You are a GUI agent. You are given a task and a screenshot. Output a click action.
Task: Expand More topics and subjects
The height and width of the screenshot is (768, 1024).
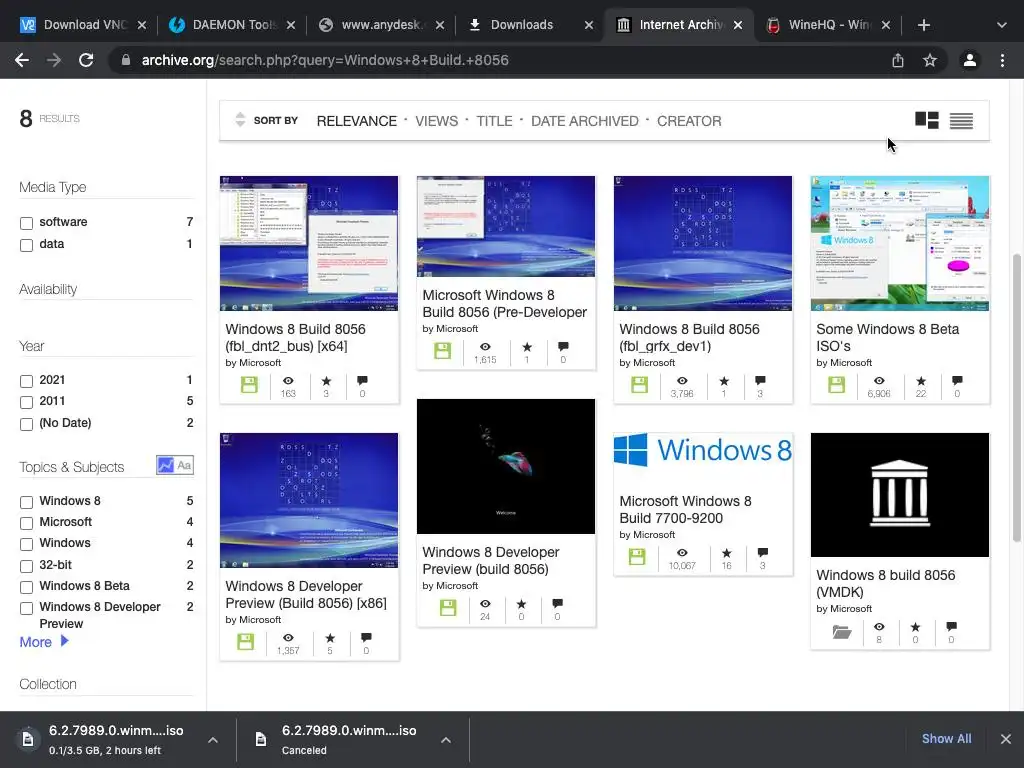point(44,642)
